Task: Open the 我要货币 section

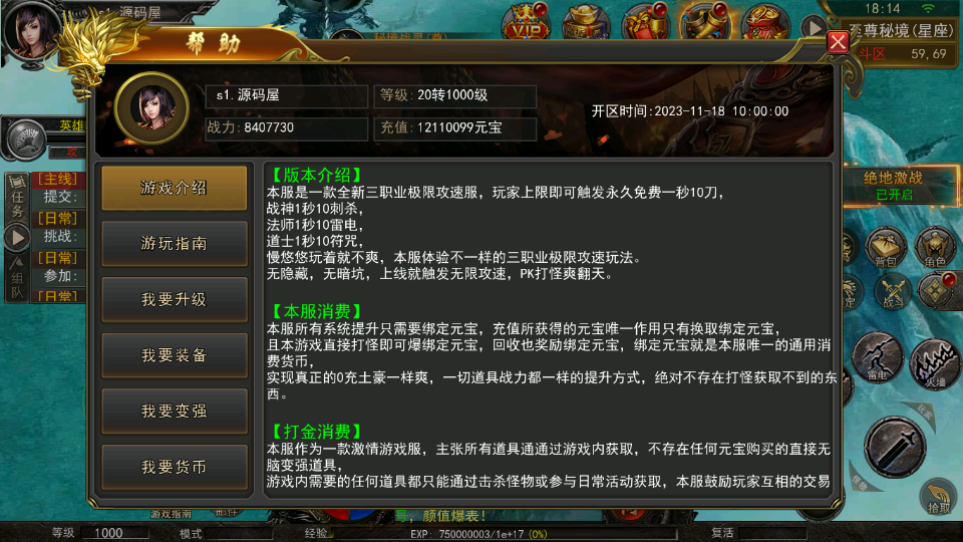Action: coord(174,467)
